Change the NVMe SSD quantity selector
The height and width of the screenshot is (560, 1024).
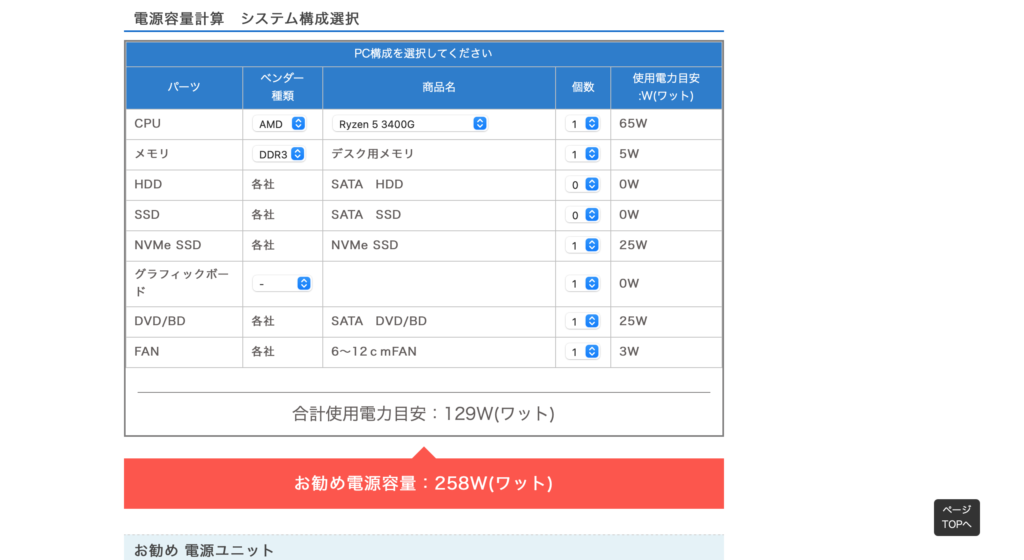point(582,245)
